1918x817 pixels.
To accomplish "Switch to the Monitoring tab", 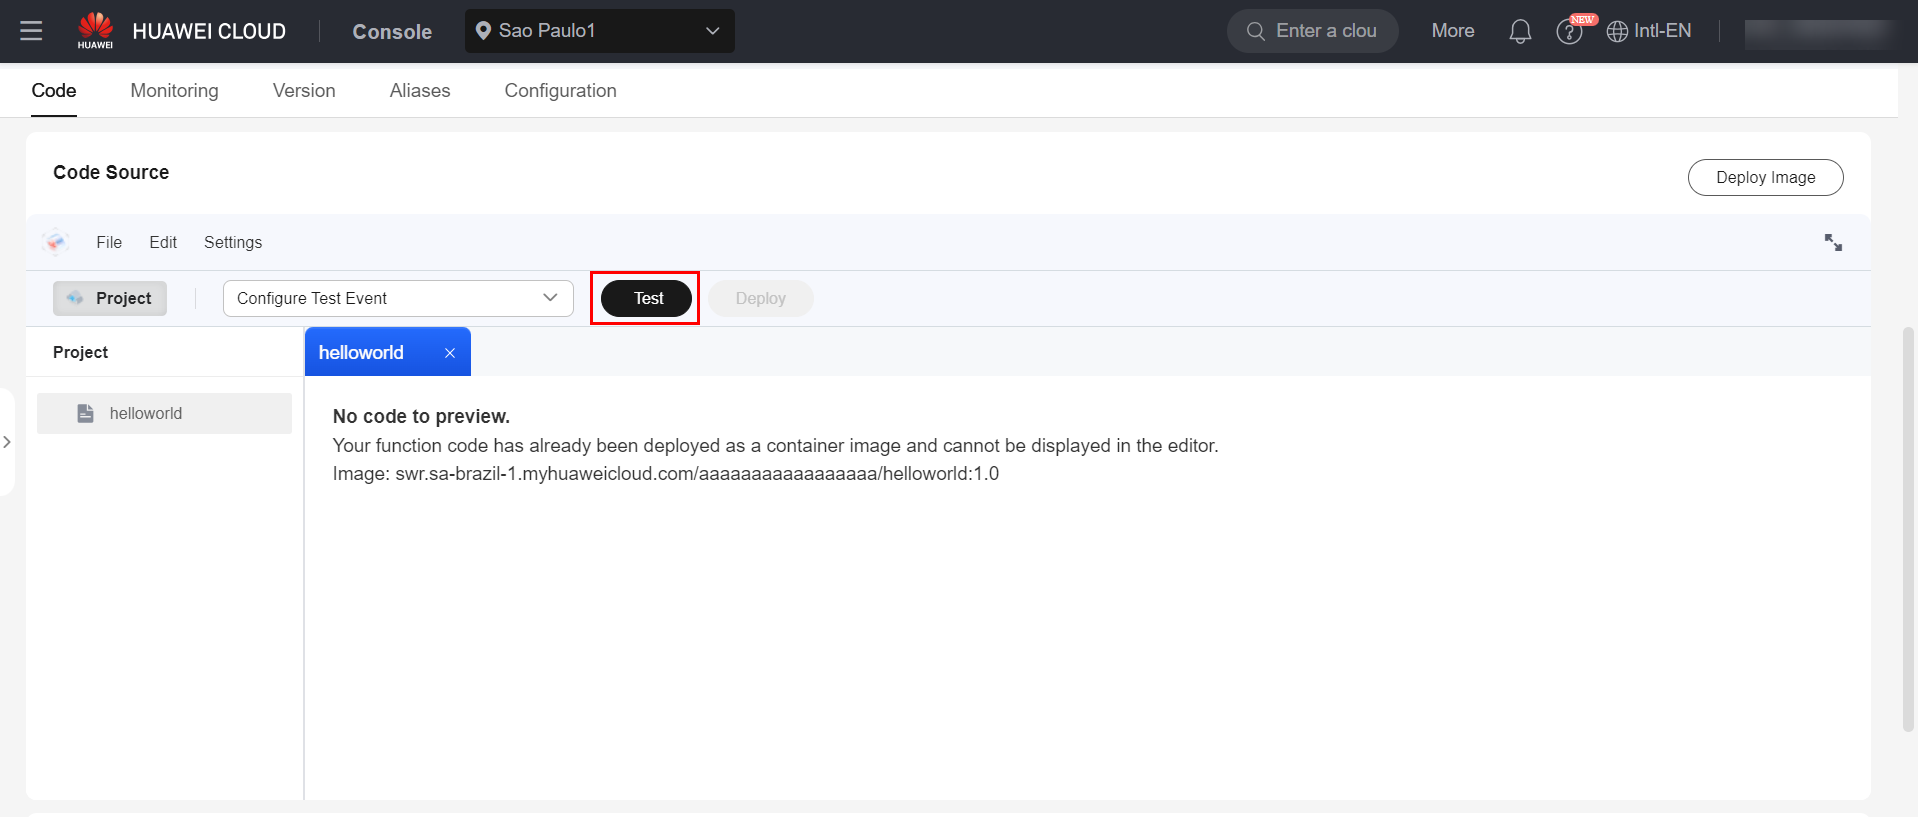I will [174, 91].
